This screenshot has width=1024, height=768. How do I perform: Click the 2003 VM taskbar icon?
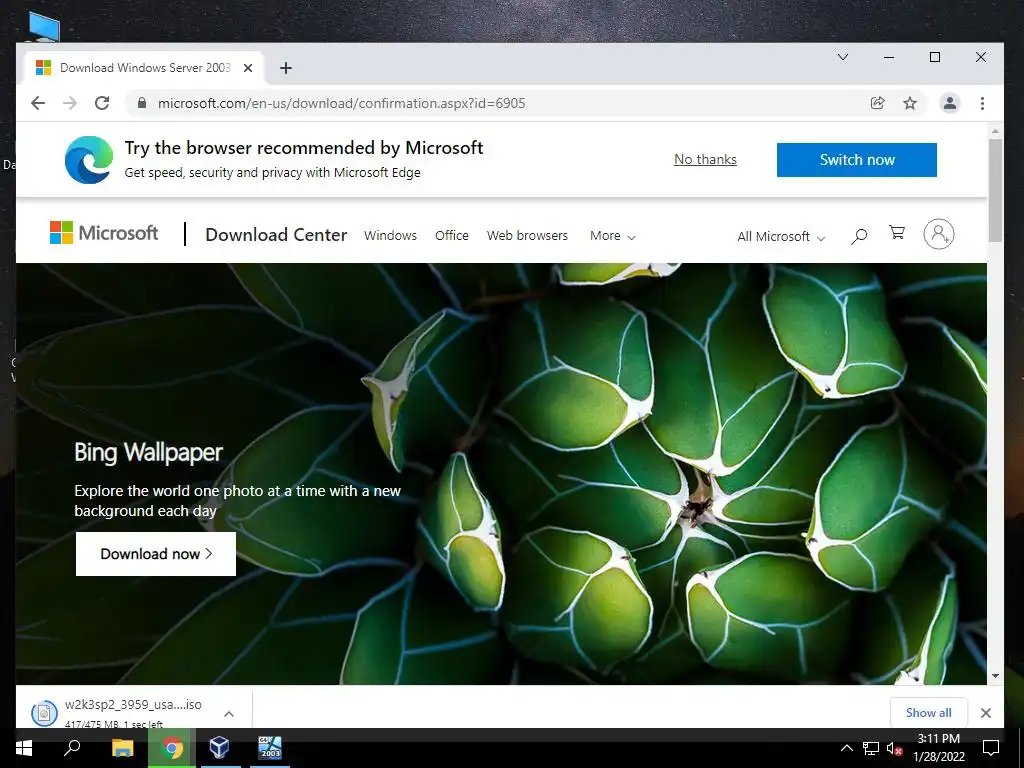[x=270, y=748]
